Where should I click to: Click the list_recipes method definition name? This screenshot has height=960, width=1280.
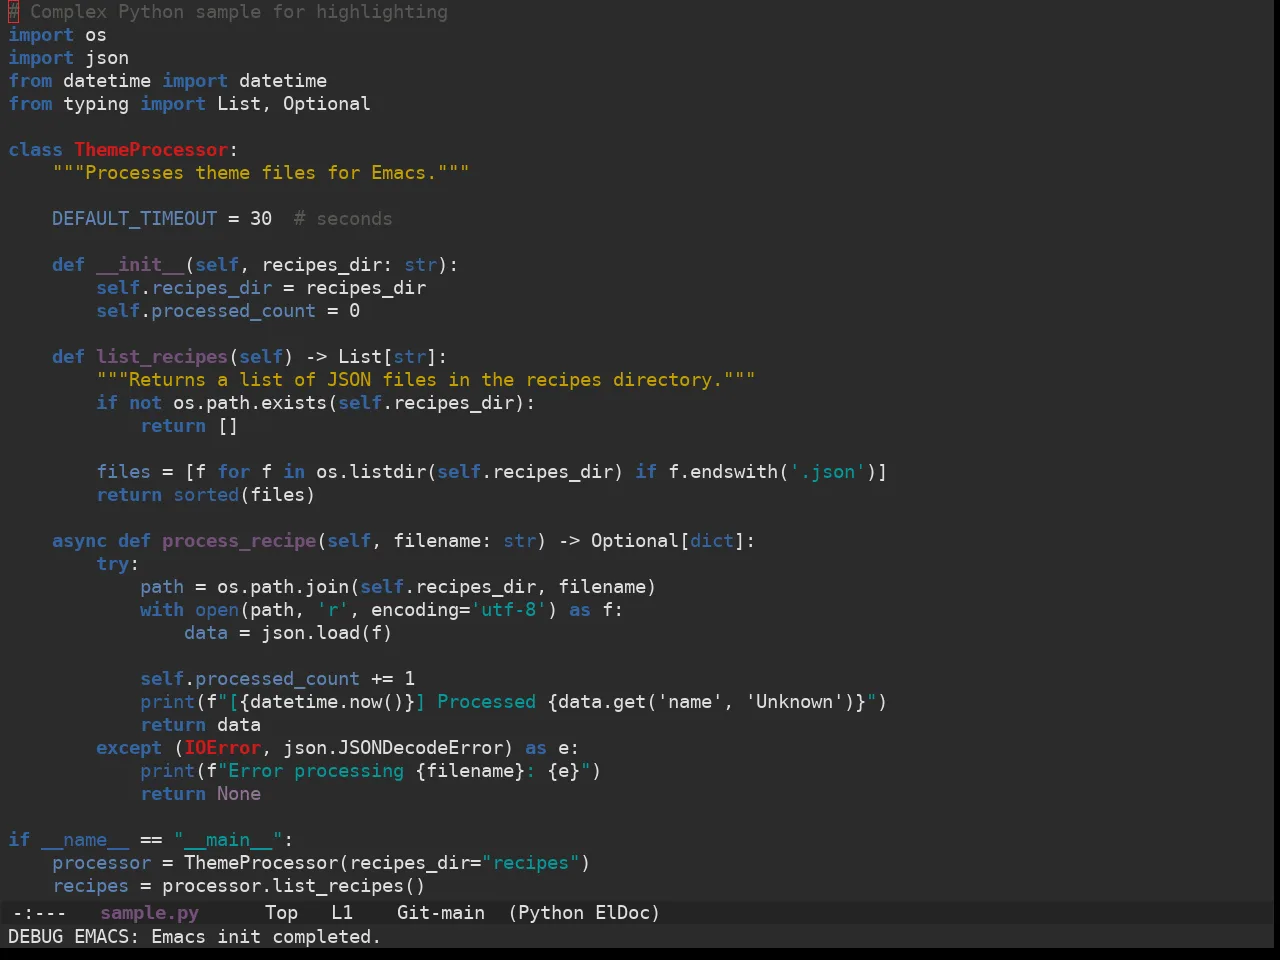click(x=162, y=357)
